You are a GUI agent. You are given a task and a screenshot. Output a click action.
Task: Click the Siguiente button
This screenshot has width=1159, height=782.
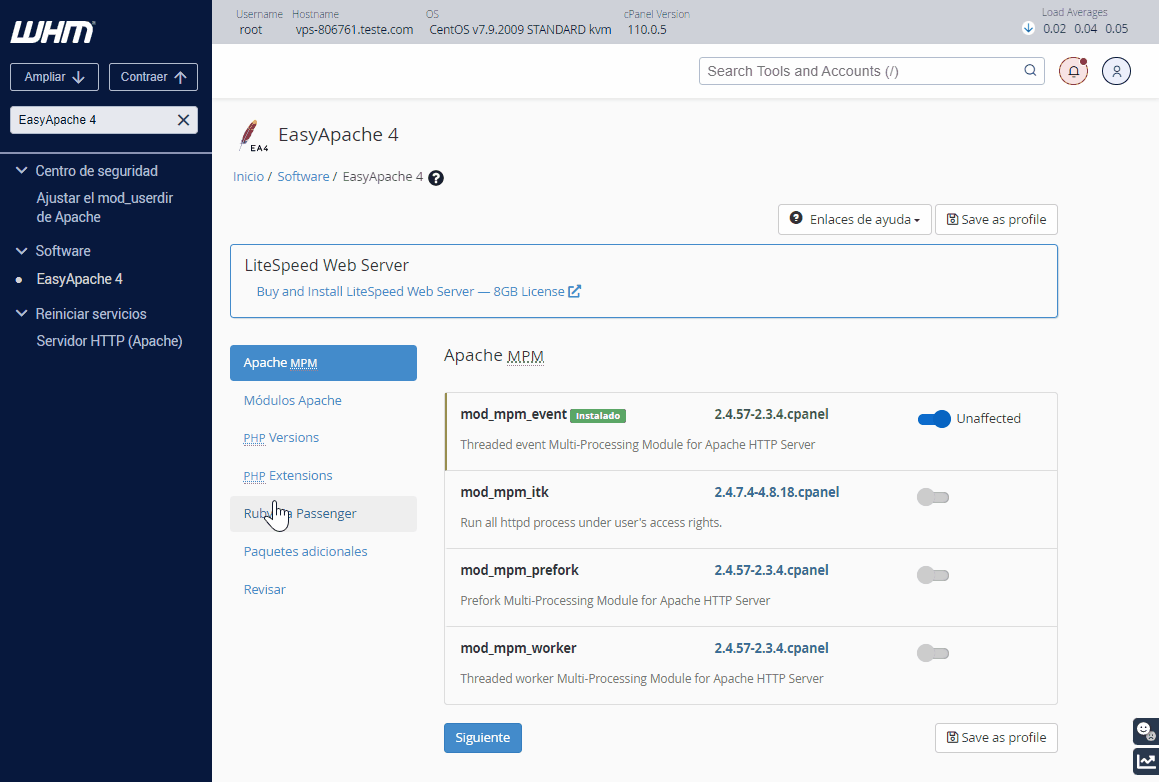pyautogui.click(x=483, y=738)
